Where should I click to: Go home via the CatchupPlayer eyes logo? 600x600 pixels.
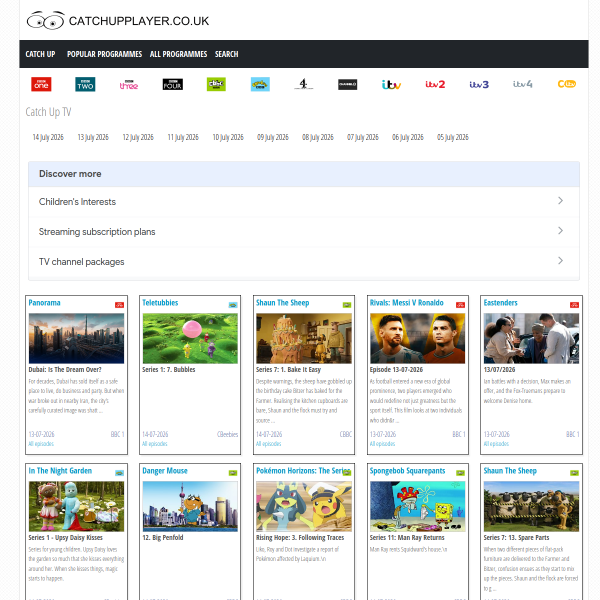click(46, 21)
